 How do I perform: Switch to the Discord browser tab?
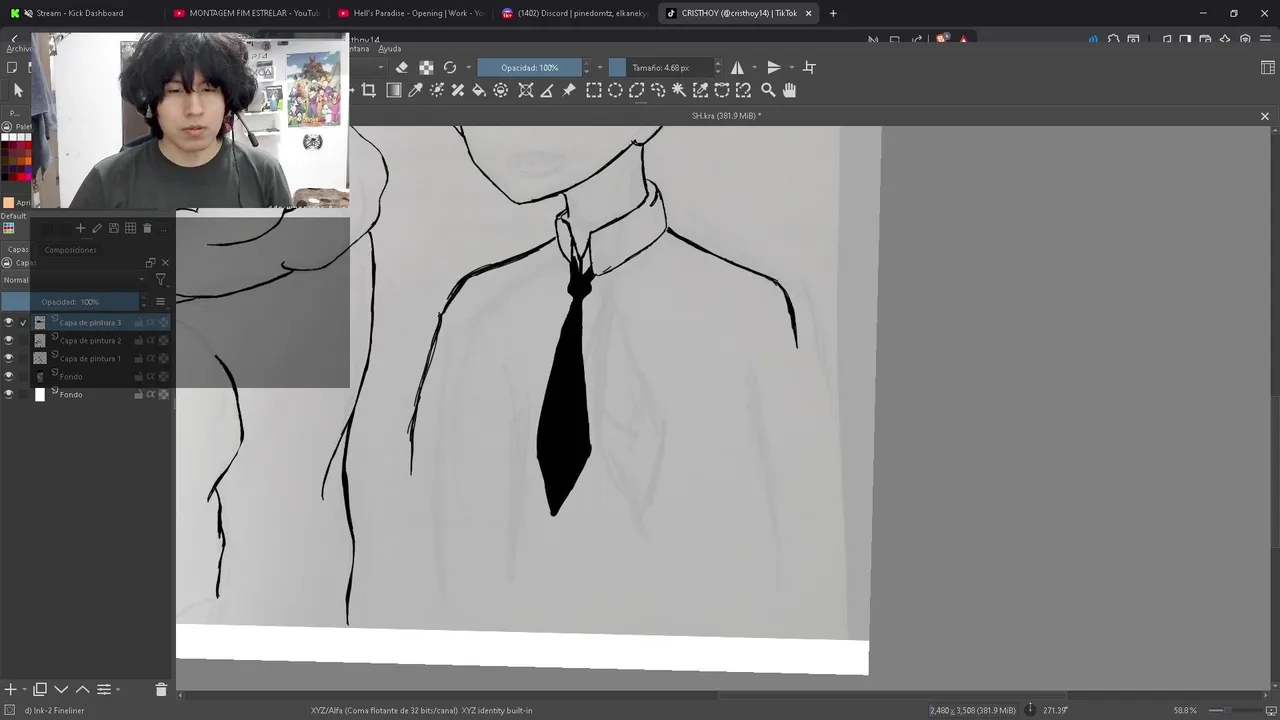pyautogui.click(x=575, y=13)
